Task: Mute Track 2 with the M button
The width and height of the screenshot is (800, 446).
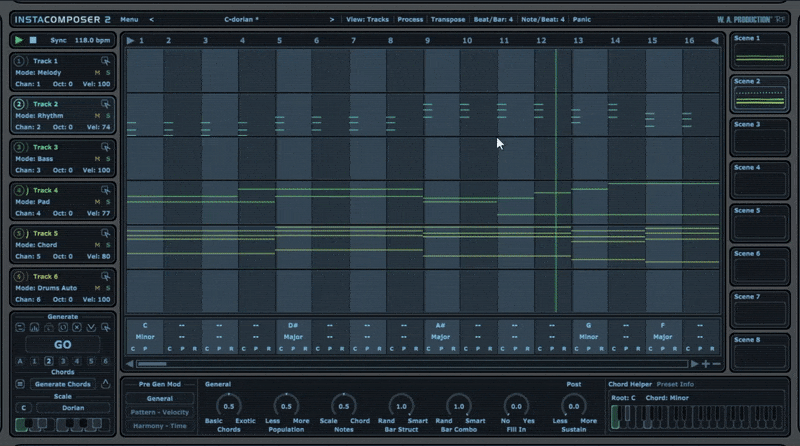Action: point(97,115)
